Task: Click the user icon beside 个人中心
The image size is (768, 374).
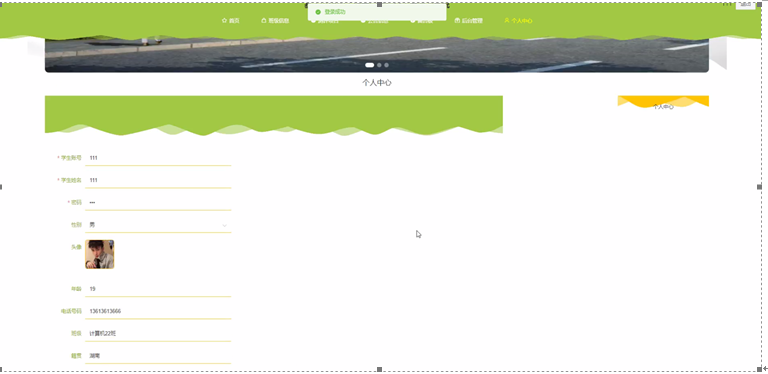Action: pyautogui.click(x=506, y=21)
